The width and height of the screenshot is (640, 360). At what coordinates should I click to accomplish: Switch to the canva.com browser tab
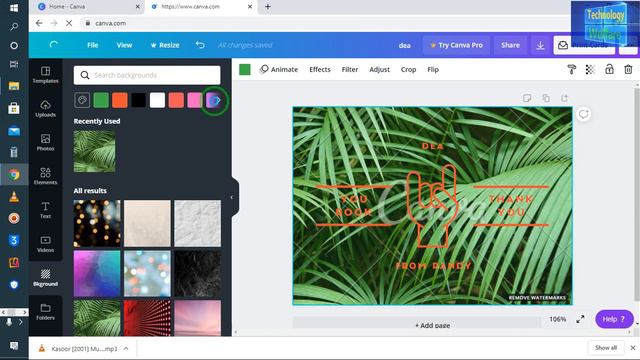click(201, 7)
